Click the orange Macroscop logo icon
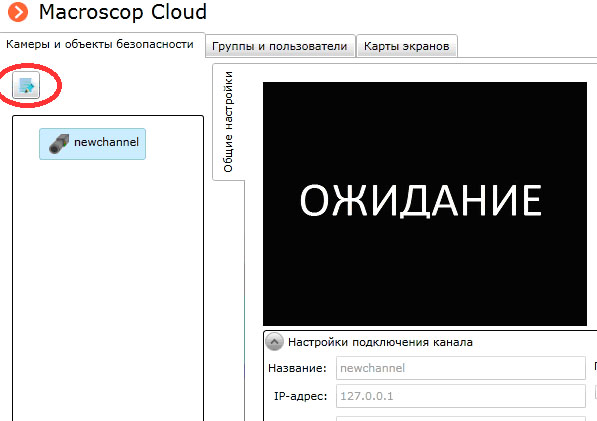 coord(18,12)
